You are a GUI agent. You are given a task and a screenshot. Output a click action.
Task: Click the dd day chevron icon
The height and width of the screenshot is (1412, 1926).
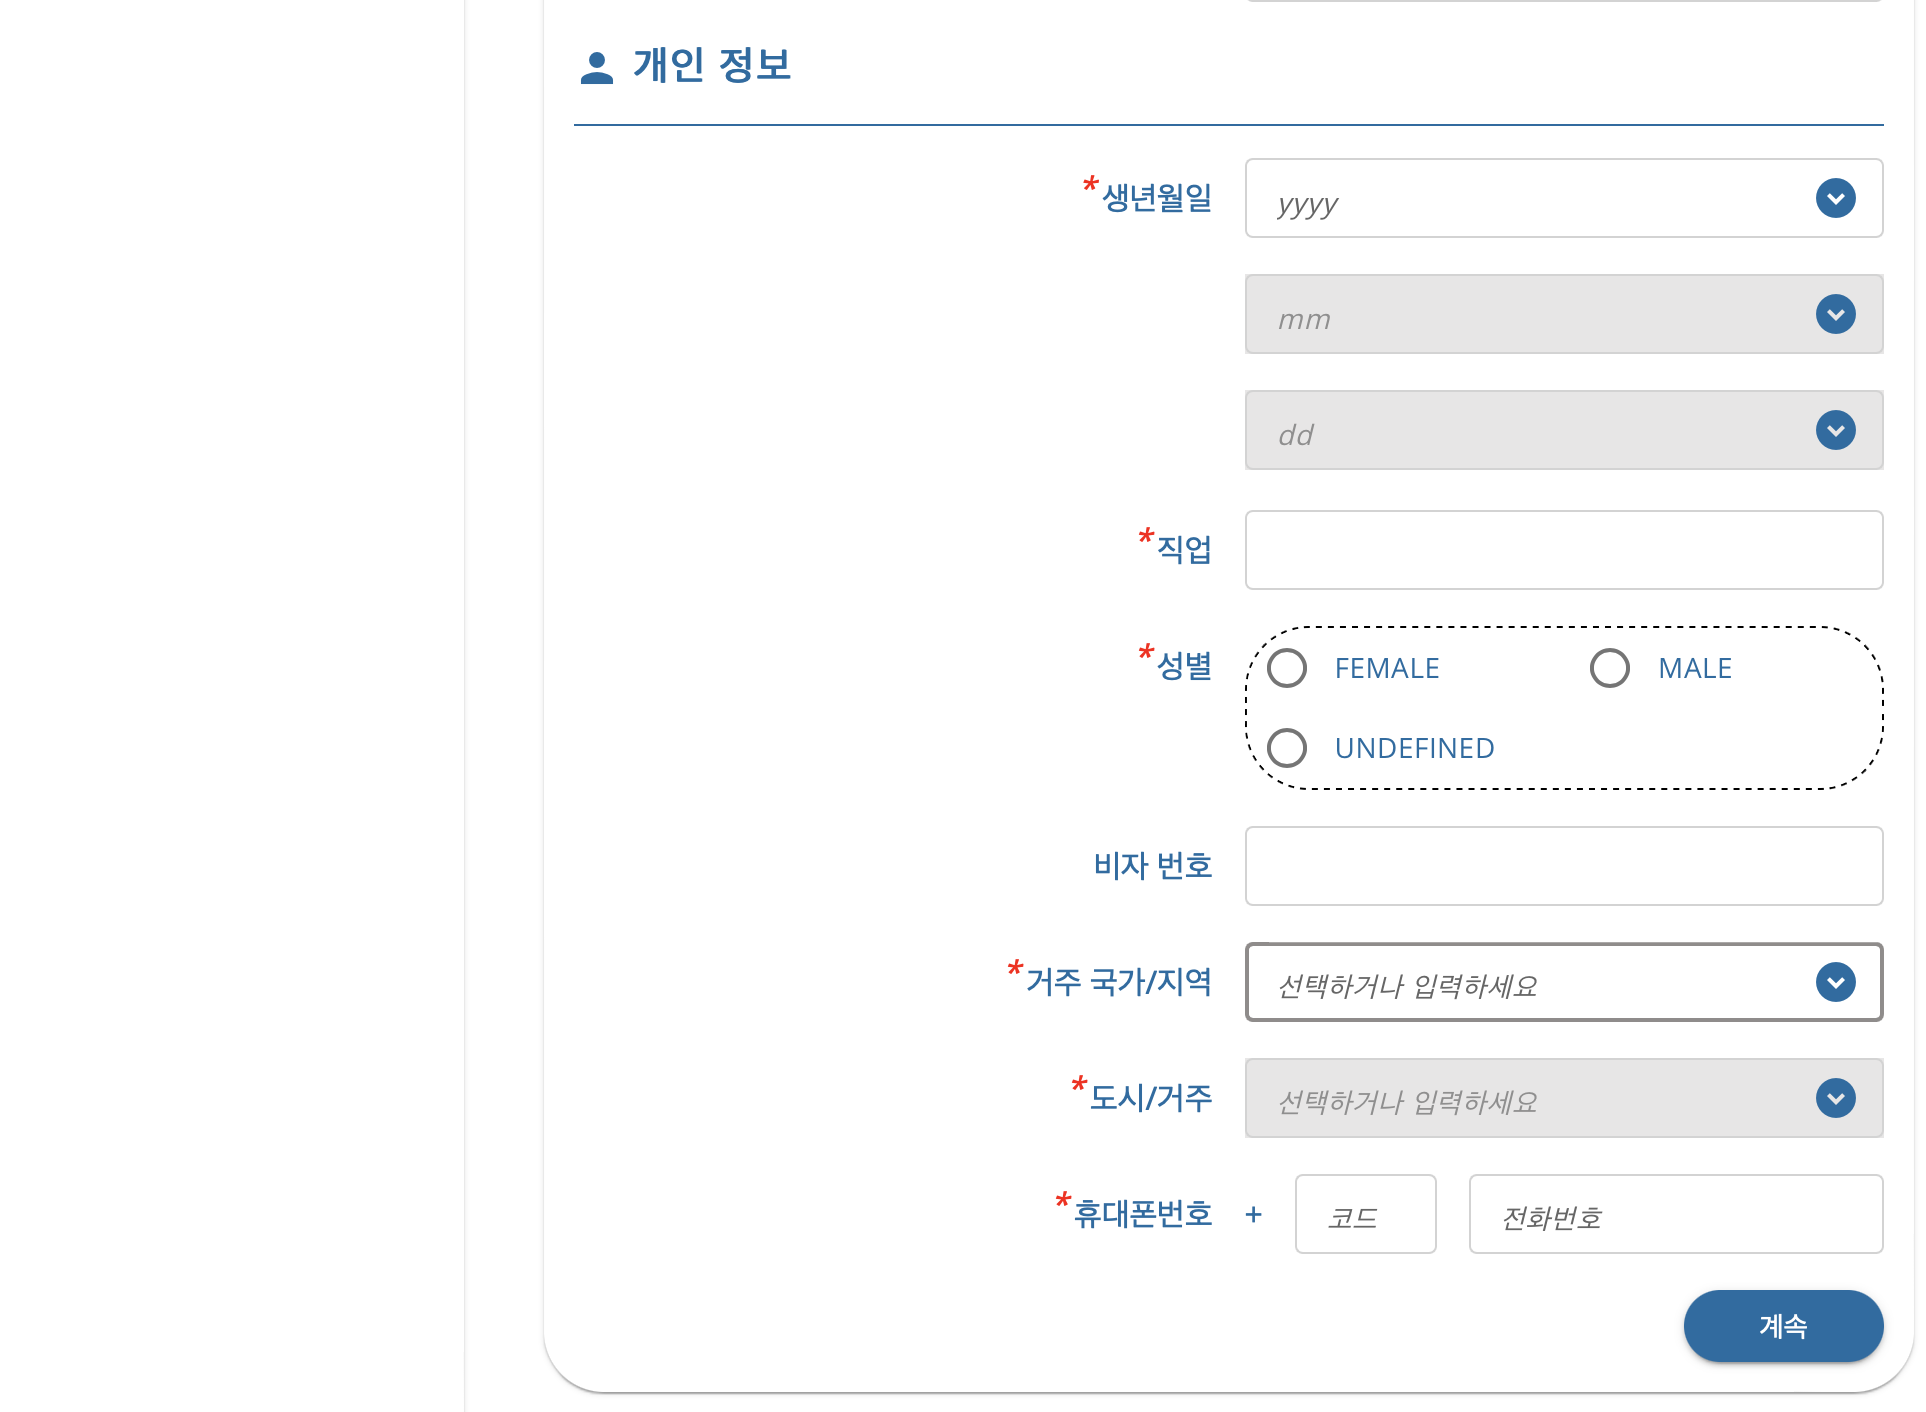(x=1835, y=430)
